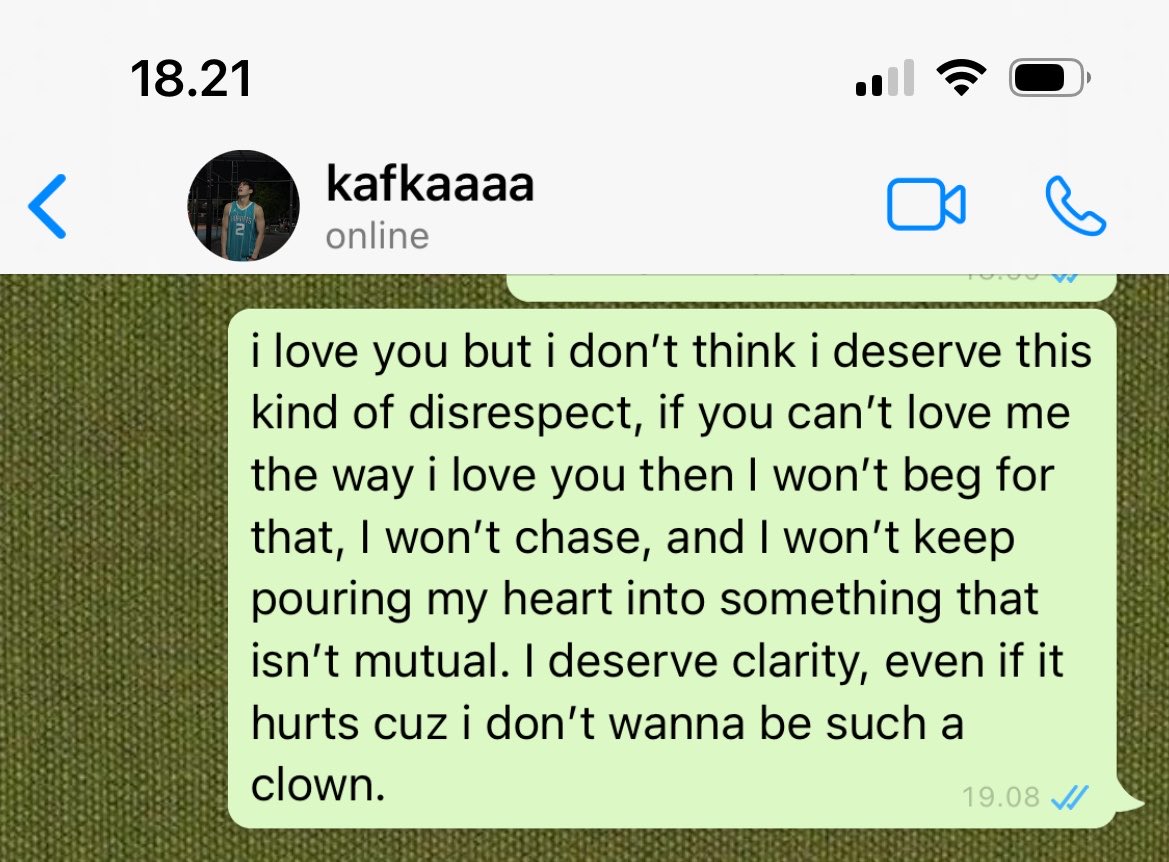Image resolution: width=1169 pixels, height=862 pixels.
Task: Tap the online status text
Action: [x=377, y=237]
